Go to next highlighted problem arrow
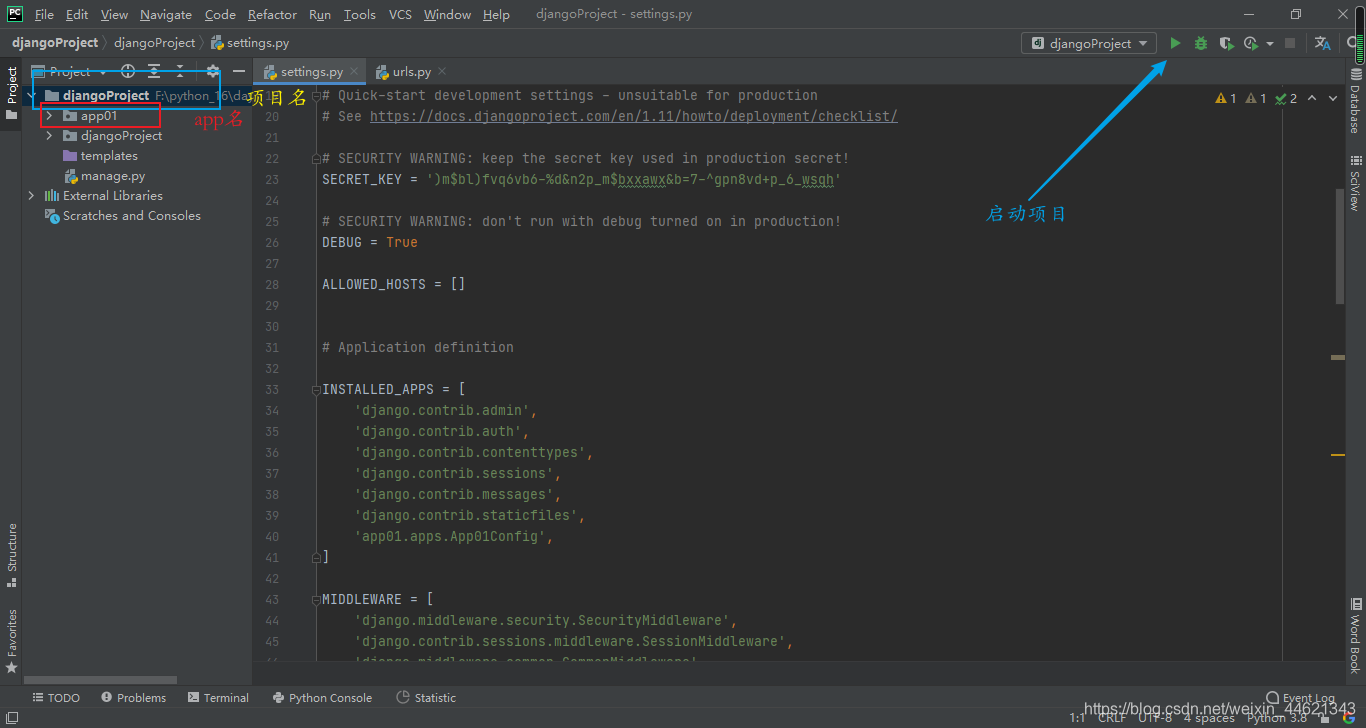This screenshot has width=1366, height=728. (x=1334, y=98)
